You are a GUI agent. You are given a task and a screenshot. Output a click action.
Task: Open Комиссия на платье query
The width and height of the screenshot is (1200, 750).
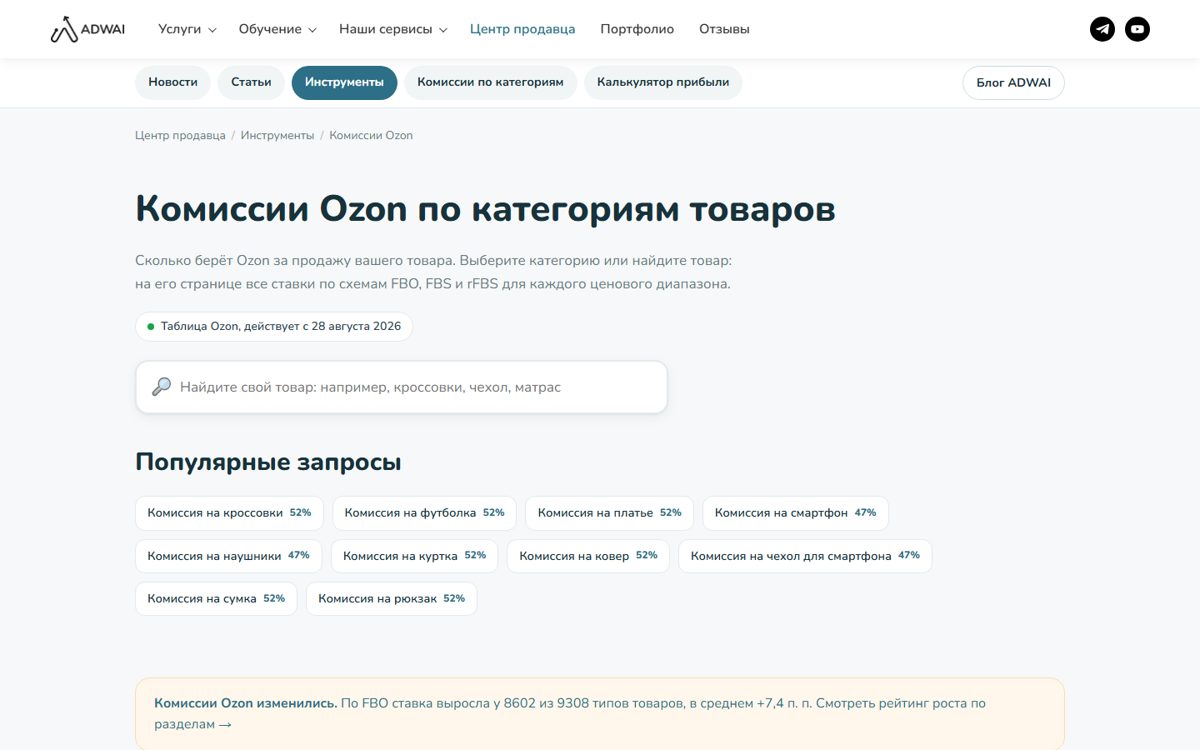(x=609, y=513)
